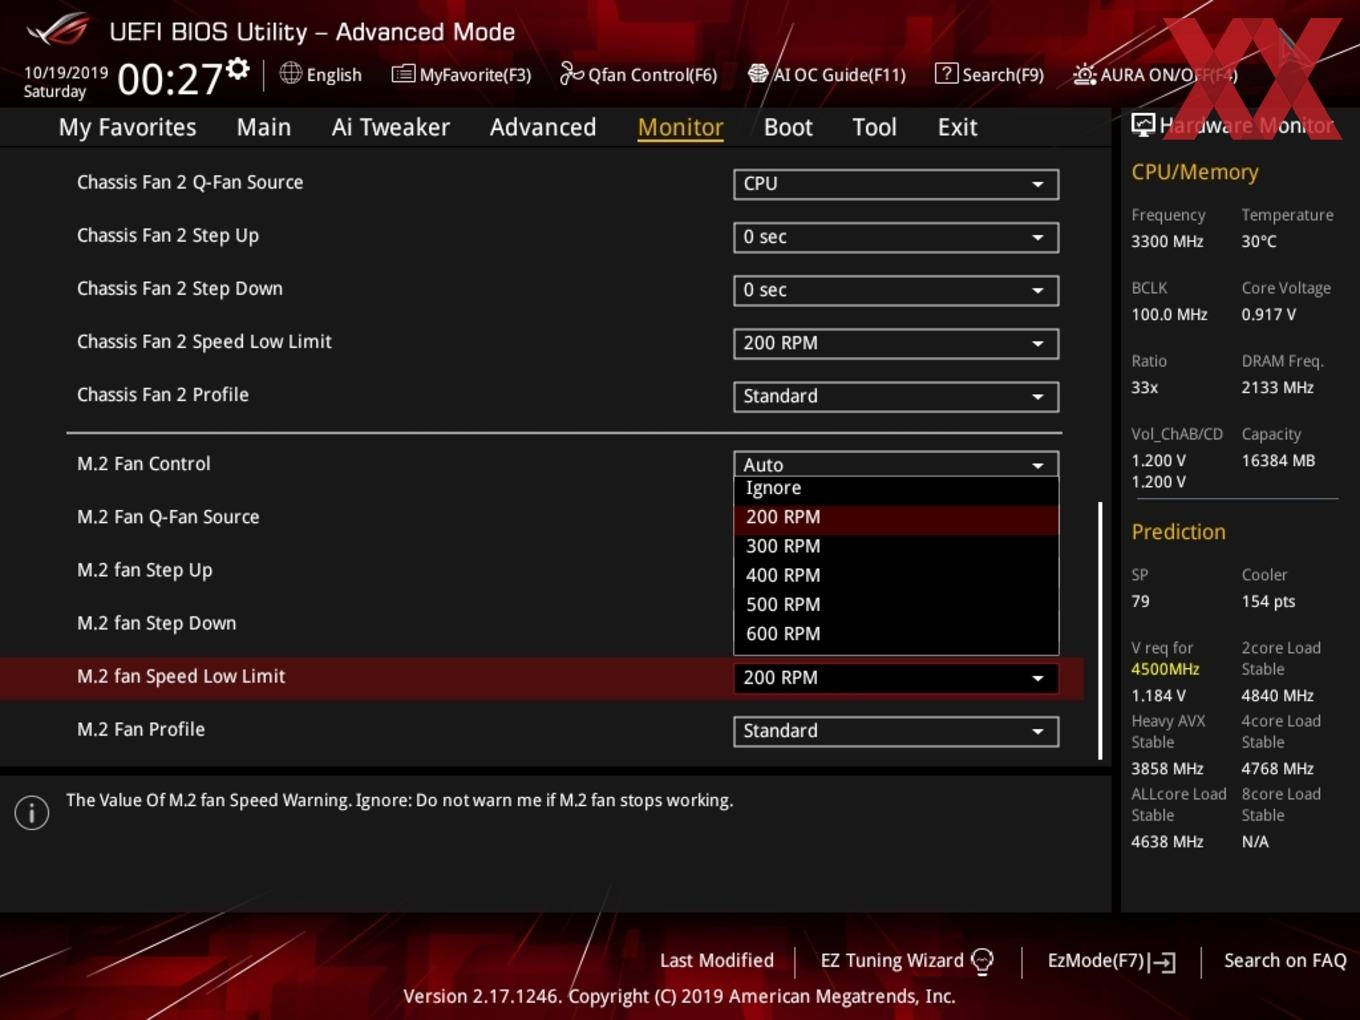The width and height of the screenshot is (1360, 1020).
Task: Select Ignore in the dropdown list
Action: (896, 488)
